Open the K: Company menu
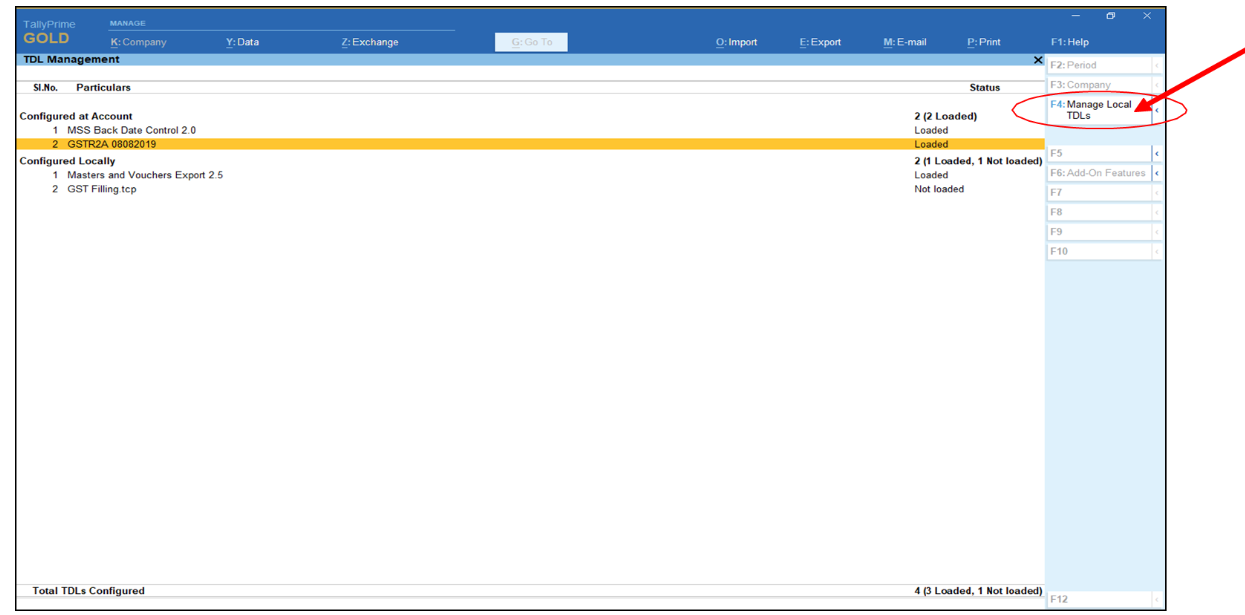Viewport: 1245px width, 615px height. tap(138, 42)
